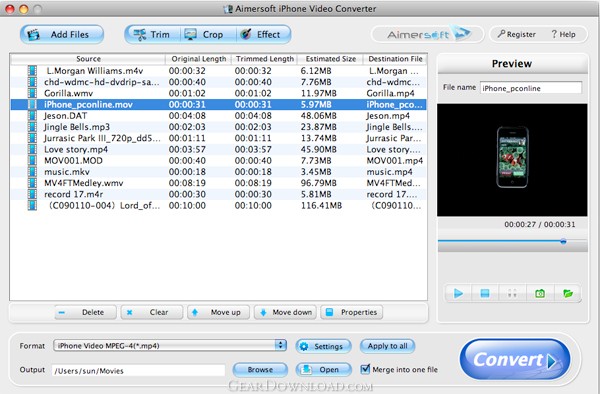Select chd-wdmc-hd-dvdrip file row
Viewport: 600px width, 394px height.
[x=218, y=82]
